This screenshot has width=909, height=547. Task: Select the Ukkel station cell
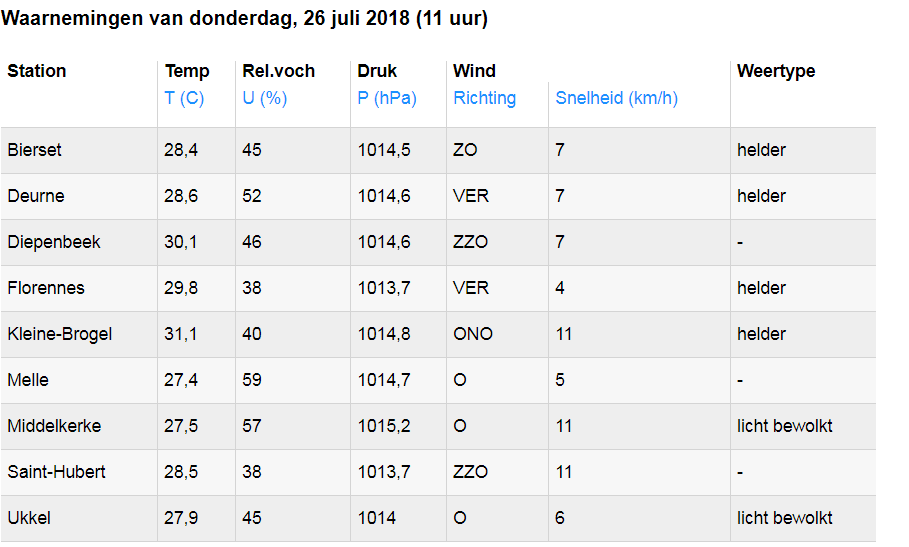(x=29, y=518)
